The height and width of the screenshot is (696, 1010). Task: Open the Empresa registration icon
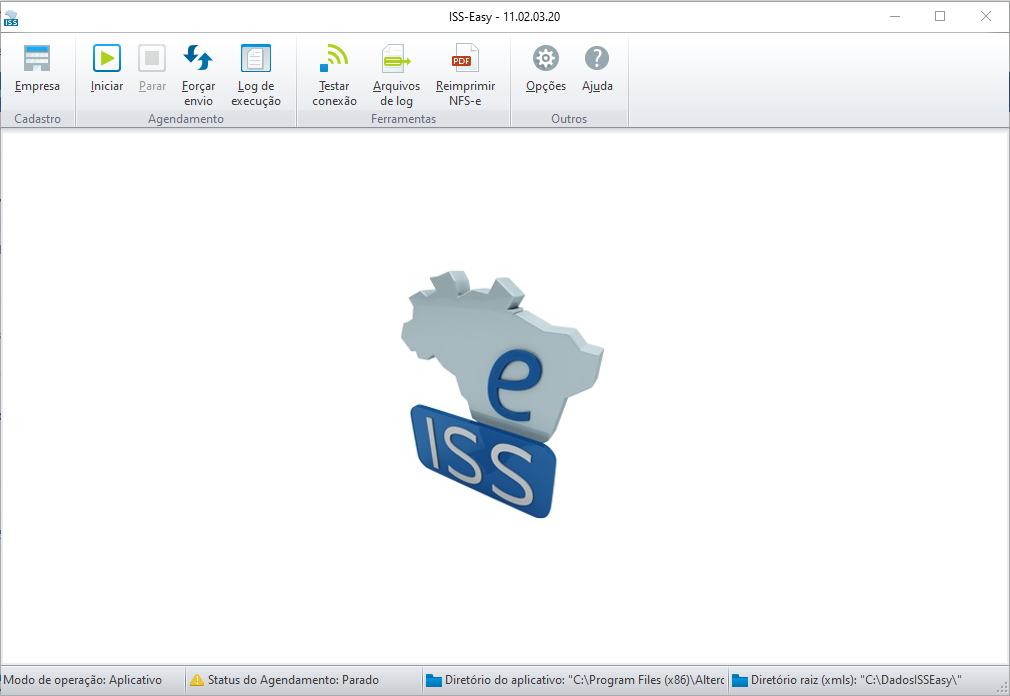37,59
